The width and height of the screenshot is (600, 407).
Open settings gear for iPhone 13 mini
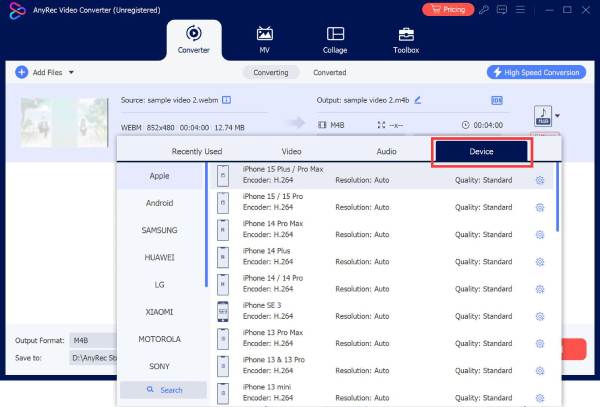coord(540,398)
